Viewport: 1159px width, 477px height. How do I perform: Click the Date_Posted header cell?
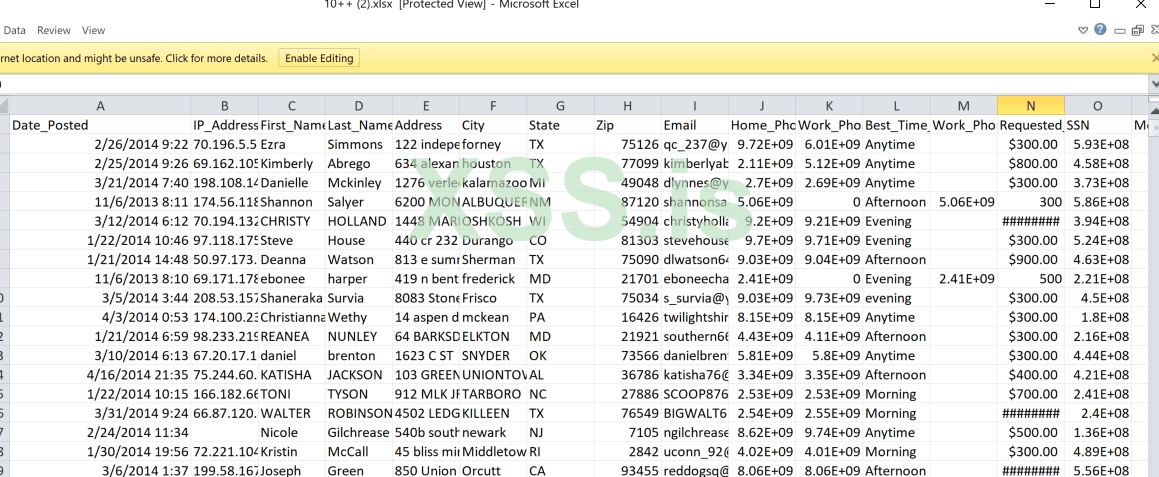pyautogui.click(x=101, y=125)
